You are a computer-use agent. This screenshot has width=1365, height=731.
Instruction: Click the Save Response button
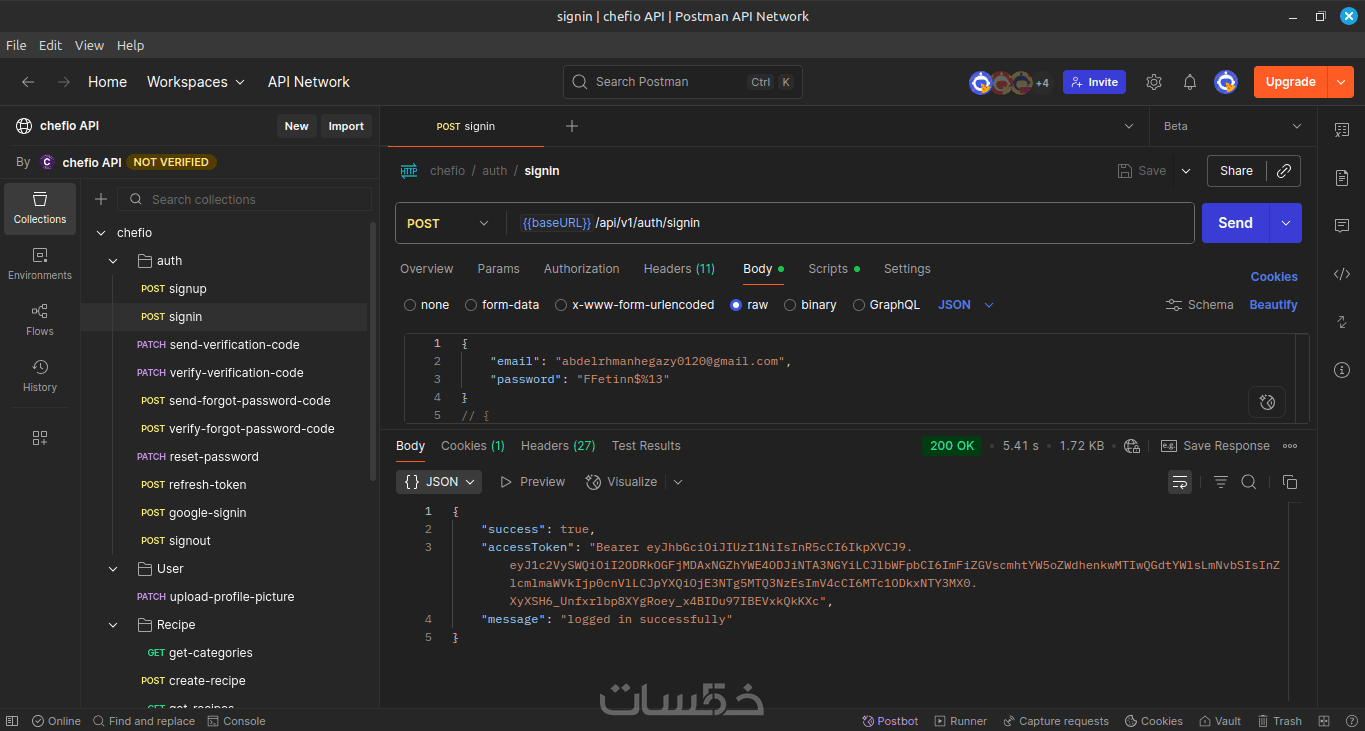[1215, 446]
